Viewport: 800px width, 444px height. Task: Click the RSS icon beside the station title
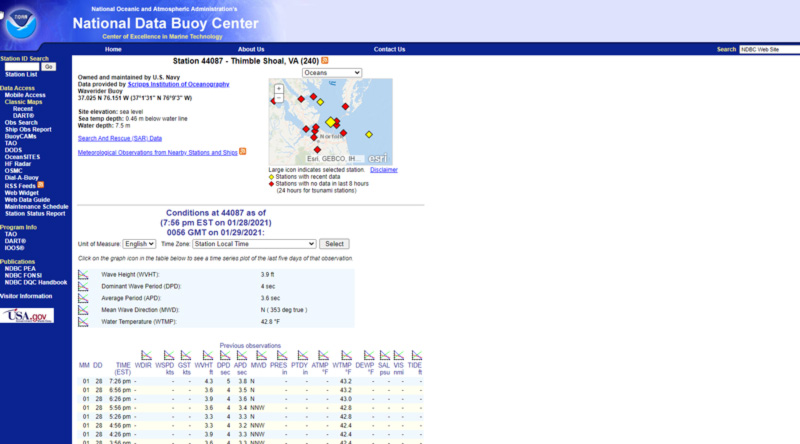tap(324, 61)
